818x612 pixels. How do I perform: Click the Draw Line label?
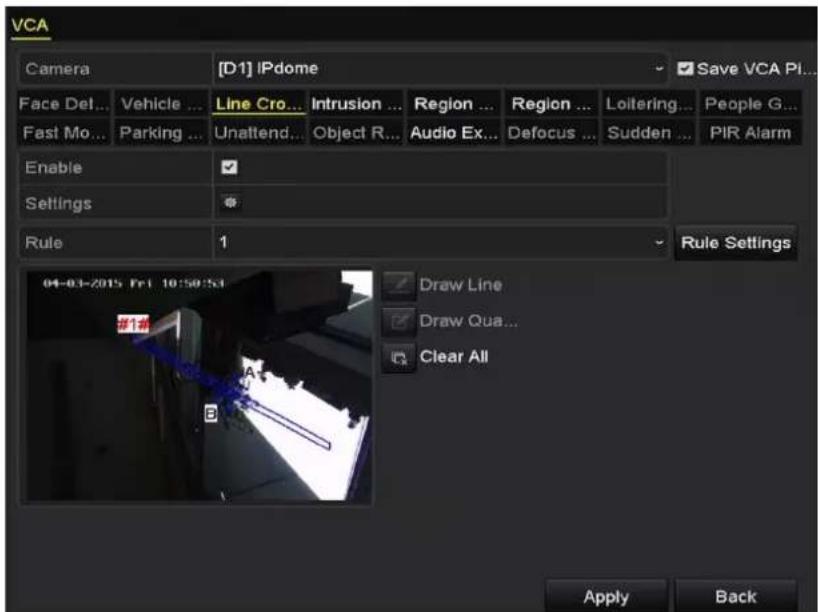(x=461, y=285)
